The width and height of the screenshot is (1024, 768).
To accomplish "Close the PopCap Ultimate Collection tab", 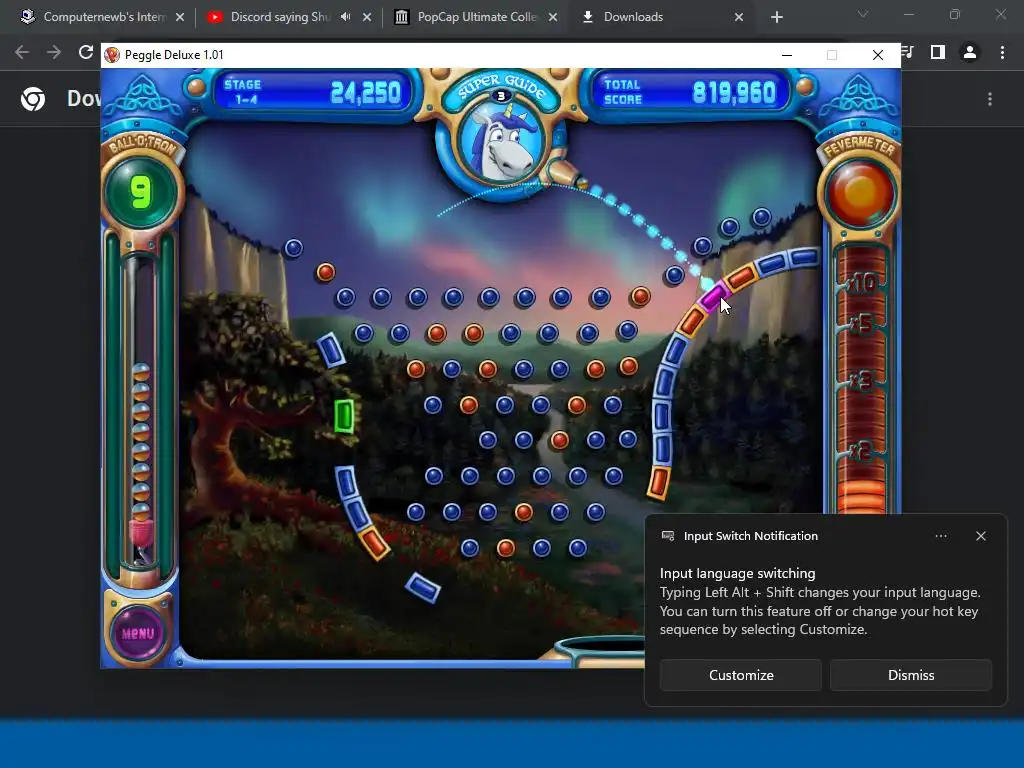I will (x=553, y=17).
